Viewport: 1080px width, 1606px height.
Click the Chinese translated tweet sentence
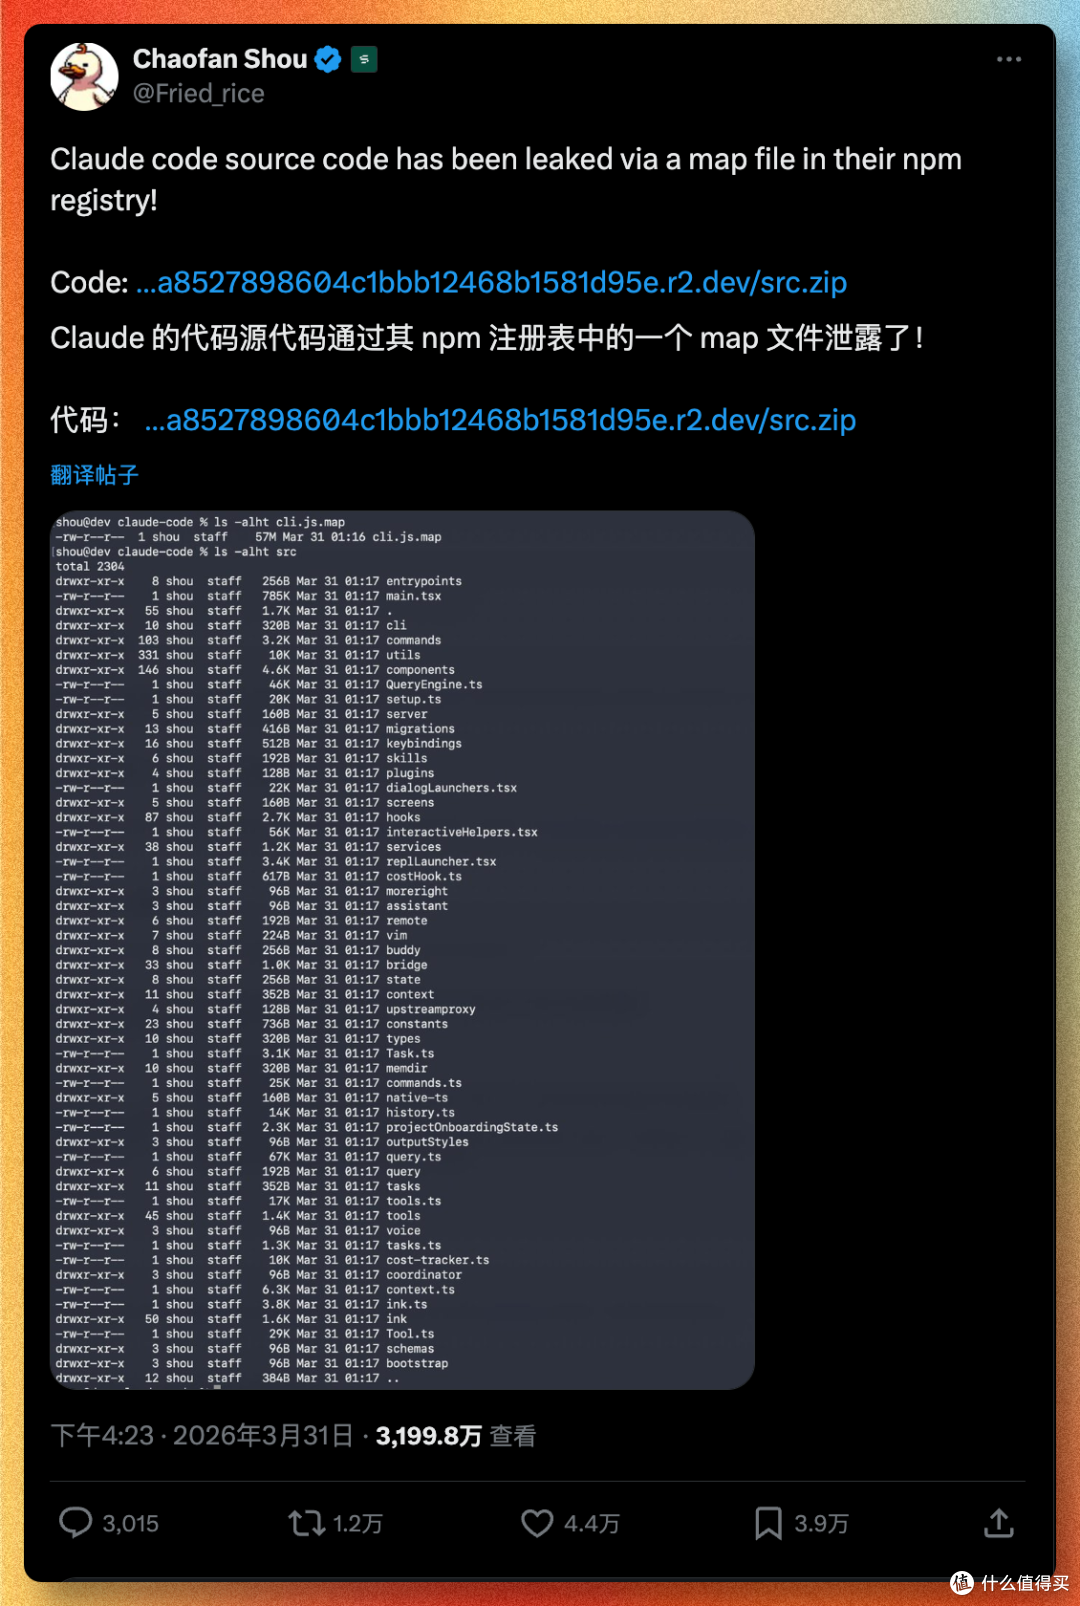tap(487, 338)
